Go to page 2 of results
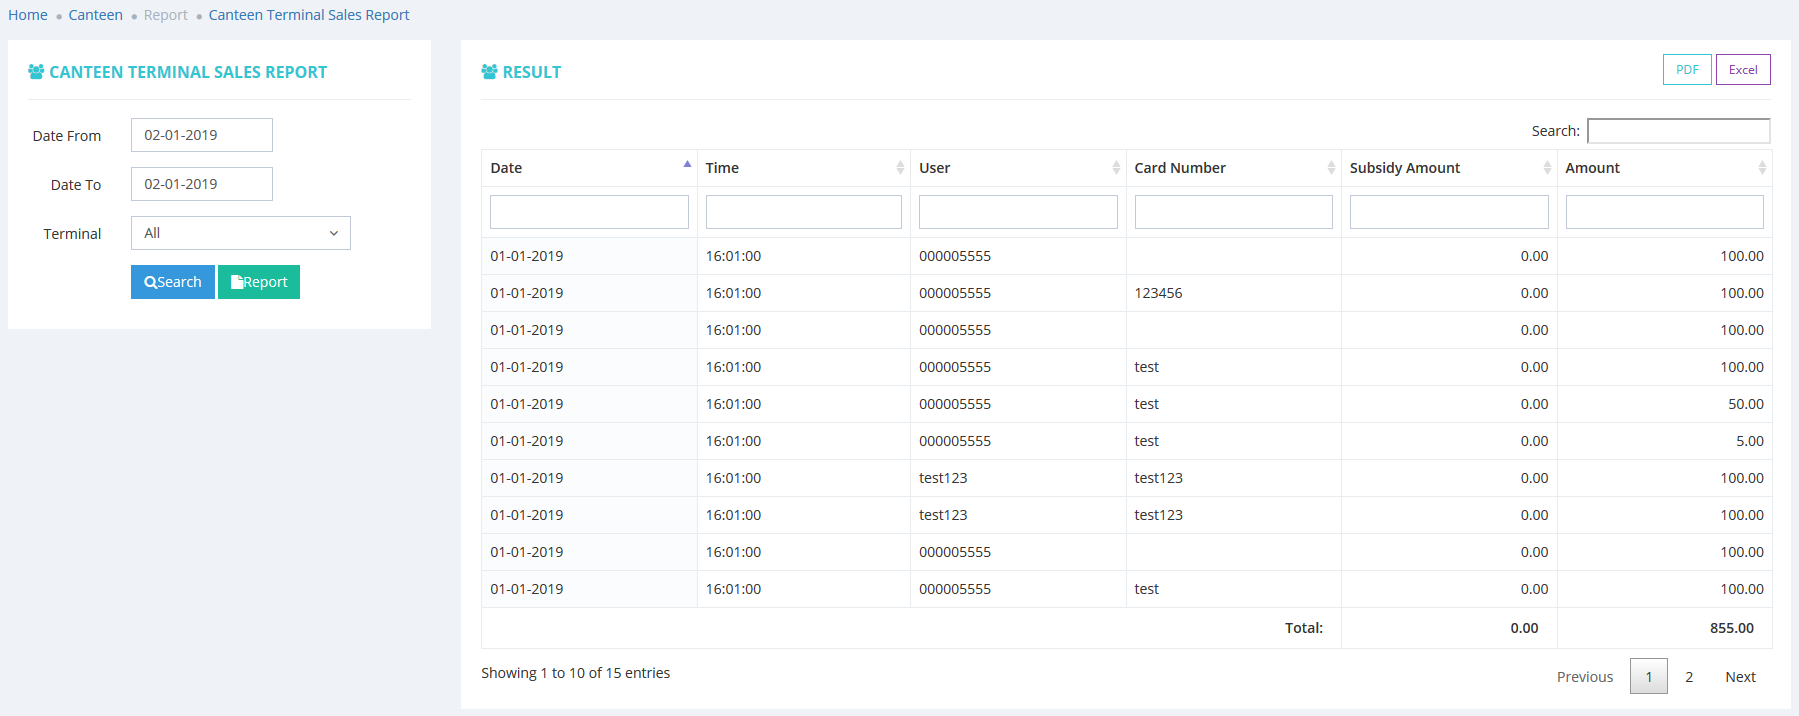This screenshot has height=716, width=1799. (x=1689, y=677)
